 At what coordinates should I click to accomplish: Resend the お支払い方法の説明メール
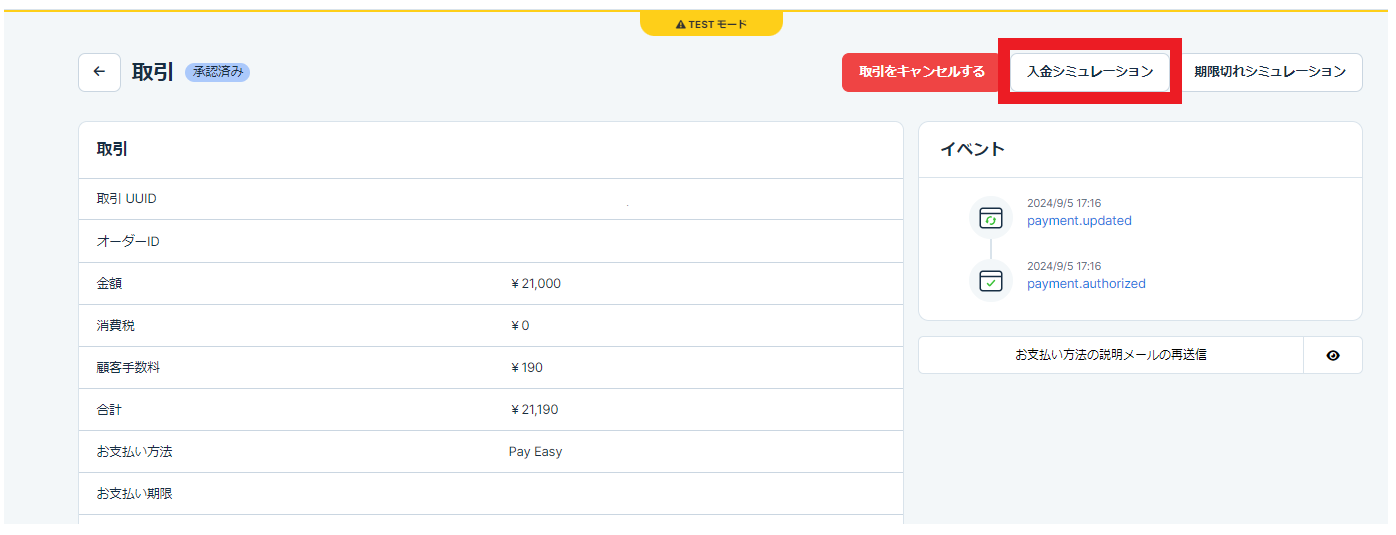(1110, 355)
